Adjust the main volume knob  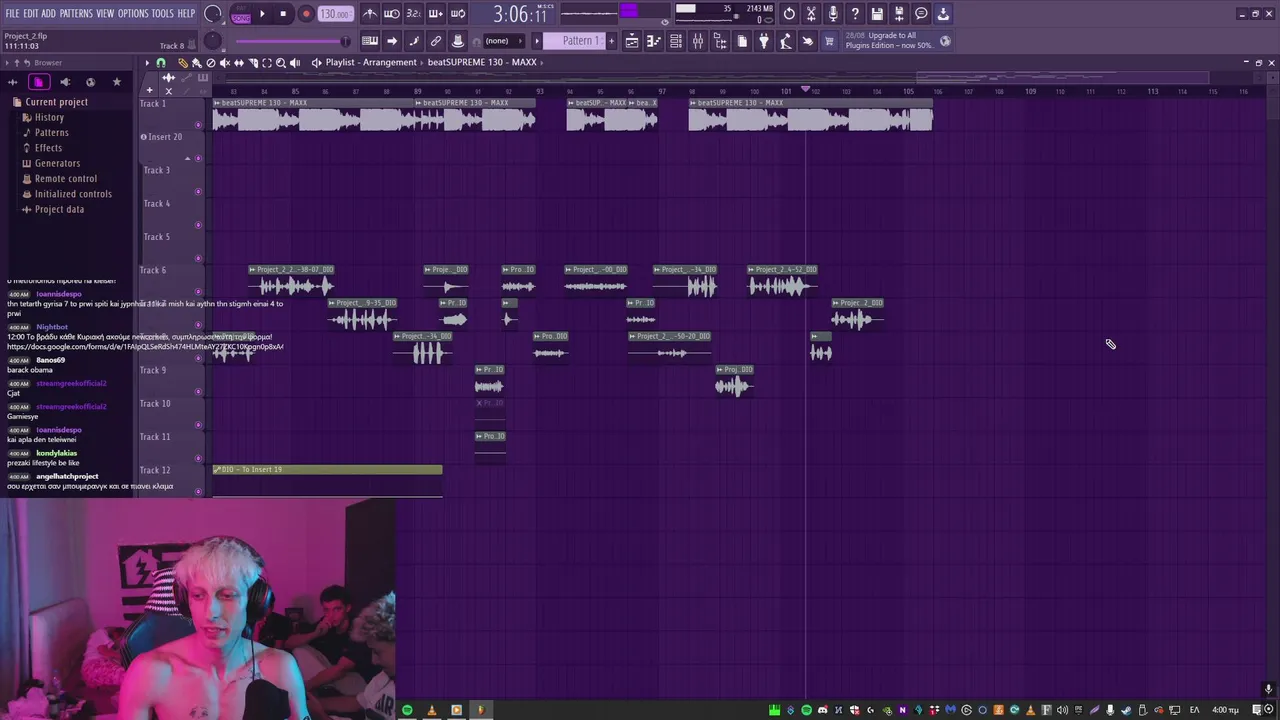[x=213, y=14]
